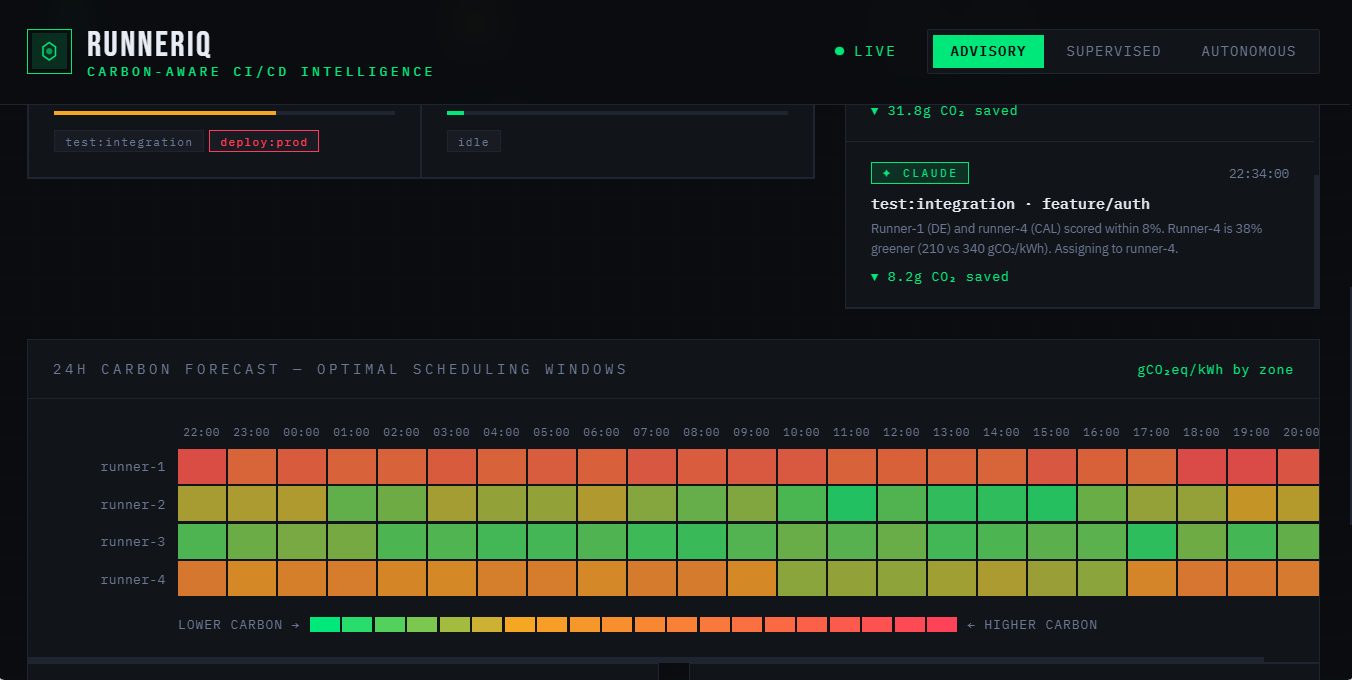Click the LIVE status indicator
Screen dimensions: 1352x680
(x=865, y=52)
